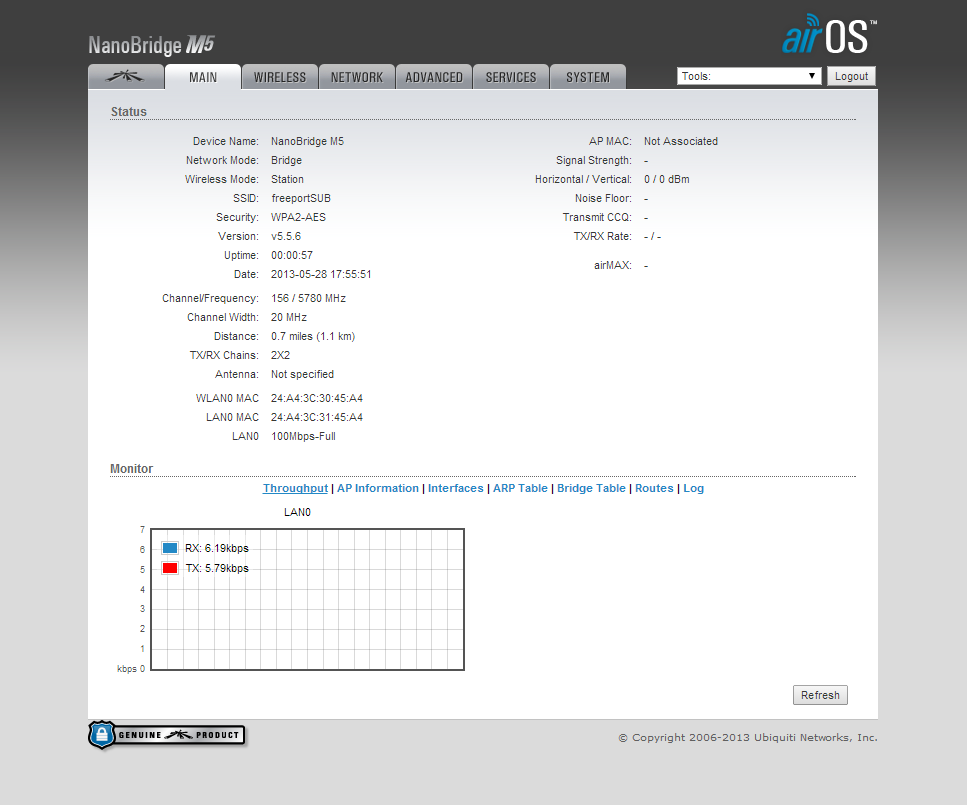Click the Network Mode value Bridge
967x805 pixels.
tap(287, 160)
